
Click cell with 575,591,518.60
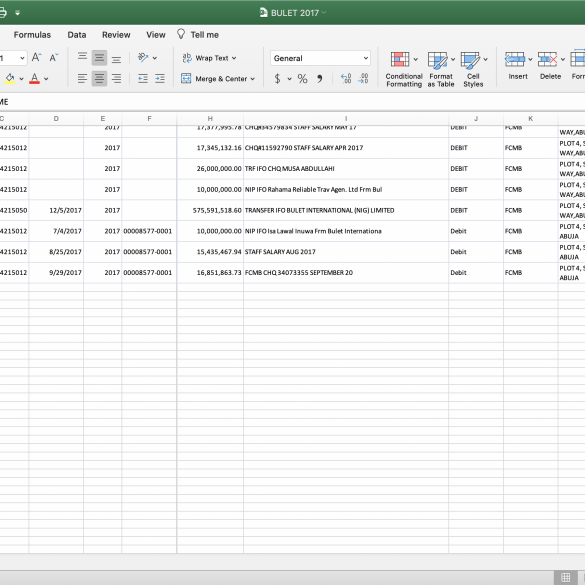[210, 210]
